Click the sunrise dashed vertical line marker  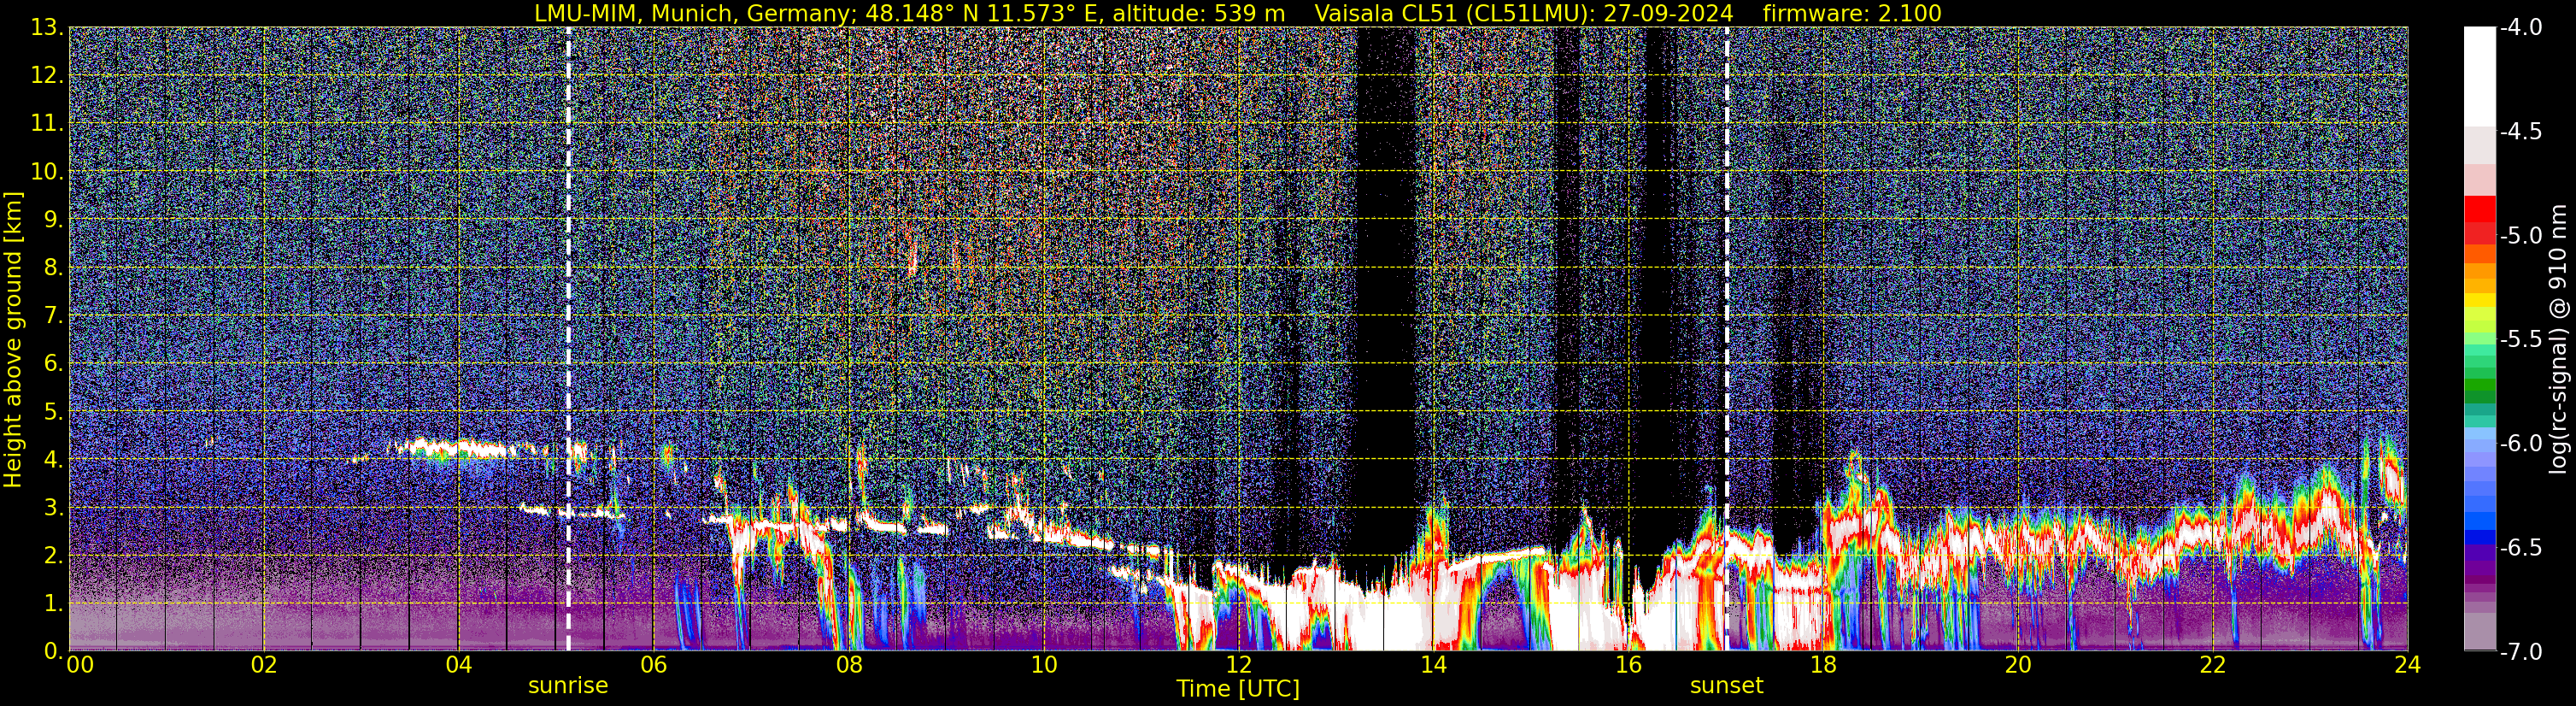point(568,339)
